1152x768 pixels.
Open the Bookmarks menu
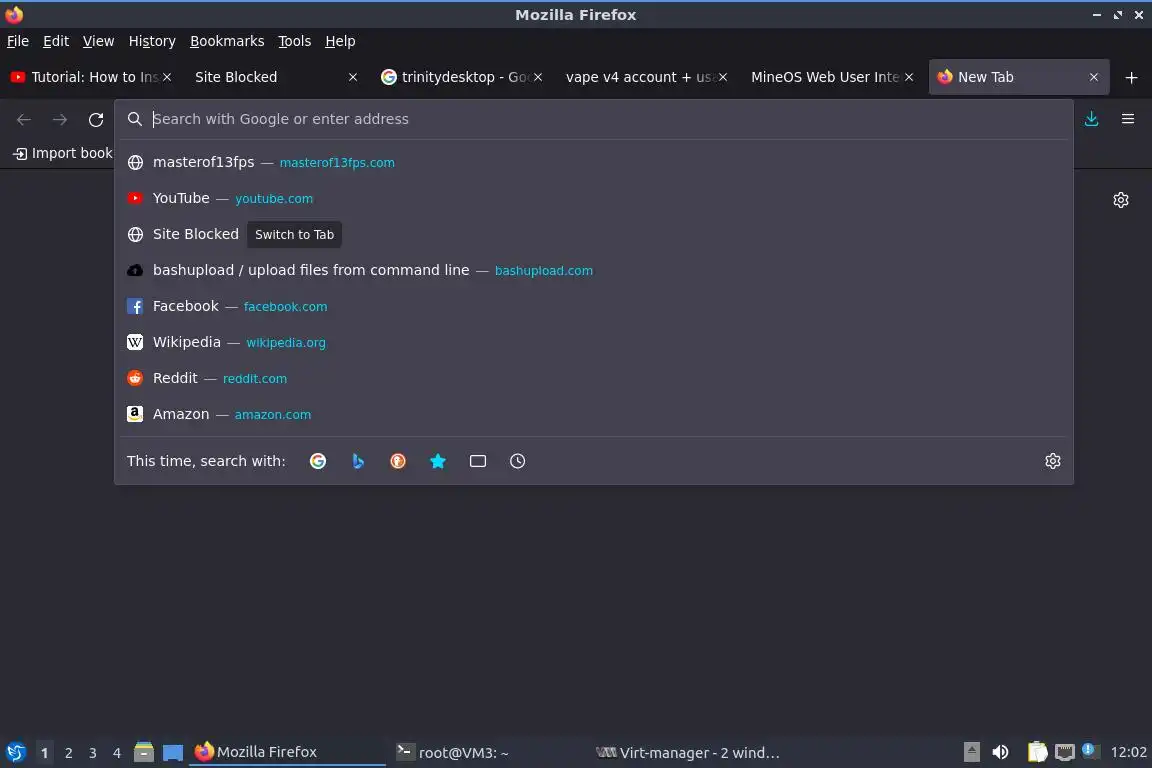click(x=227, y=41)
